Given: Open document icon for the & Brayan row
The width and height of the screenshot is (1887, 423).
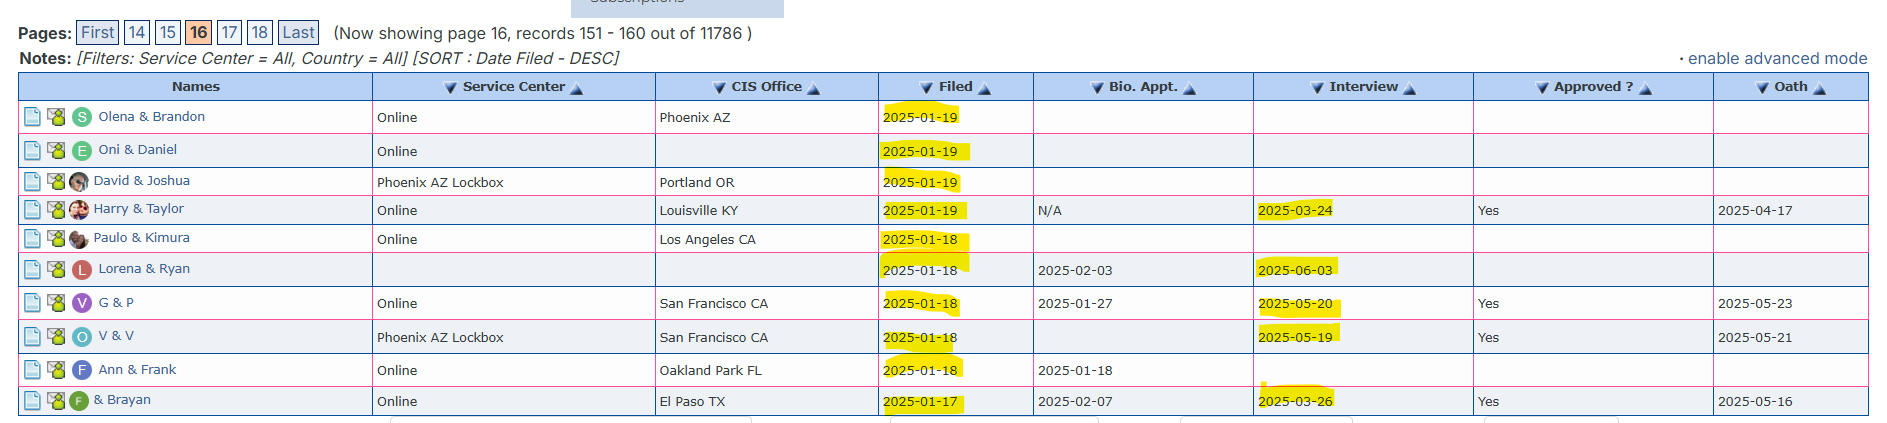Looking at the screenshot, I should pos(32,401).
